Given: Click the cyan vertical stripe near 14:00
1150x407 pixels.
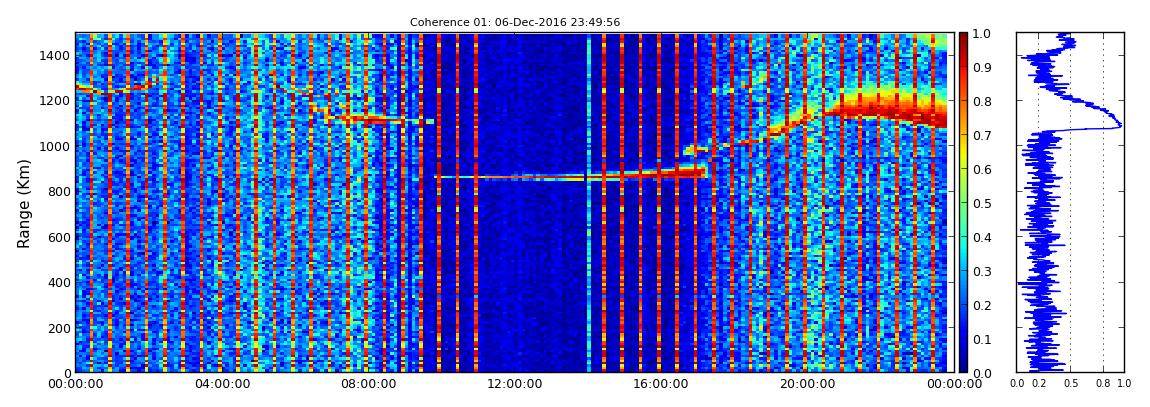Looking at the screenshot, I should tap(588, 203).
